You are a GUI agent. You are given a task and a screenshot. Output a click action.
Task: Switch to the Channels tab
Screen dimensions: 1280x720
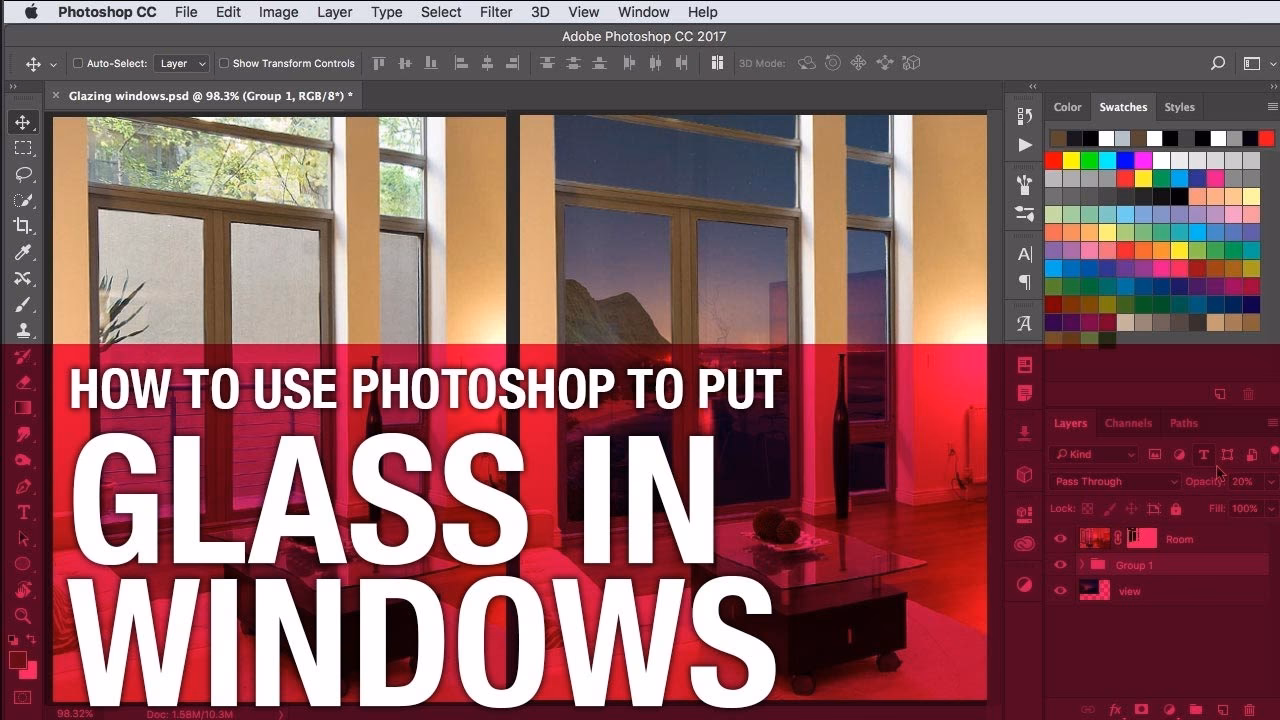pyautogui.click(x=1129, y=422)
